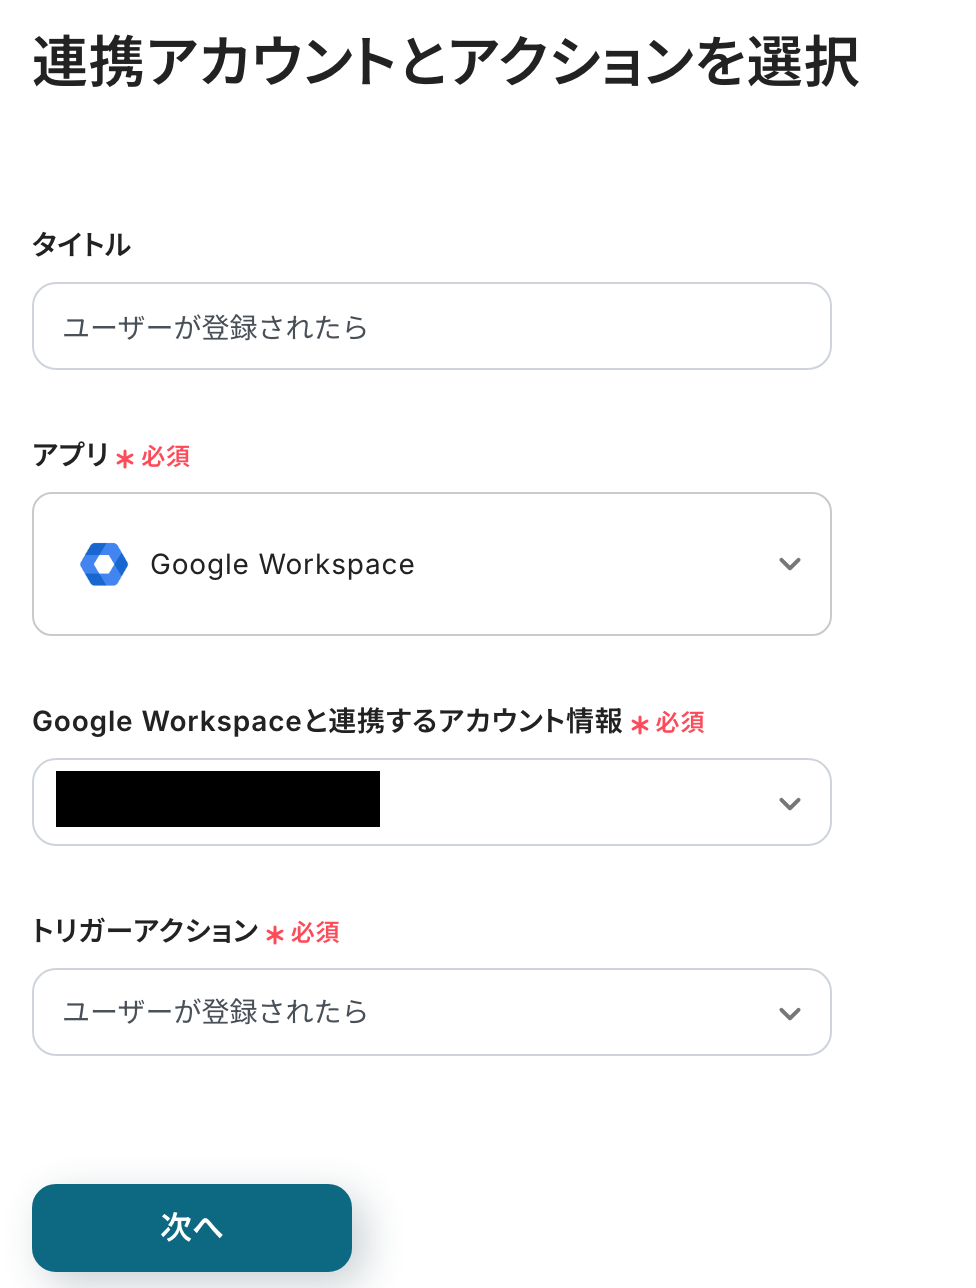
Task: Click the タイトル field label
Action: pos(82,245)
